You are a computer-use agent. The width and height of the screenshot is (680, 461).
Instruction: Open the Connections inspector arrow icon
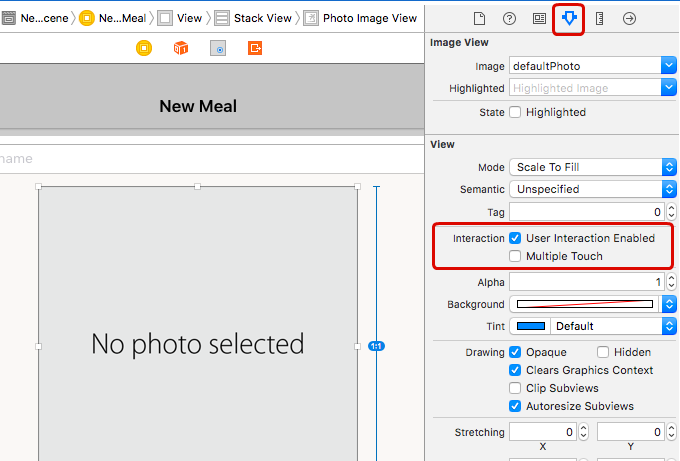pyautogui.click(x=629, y=19)
